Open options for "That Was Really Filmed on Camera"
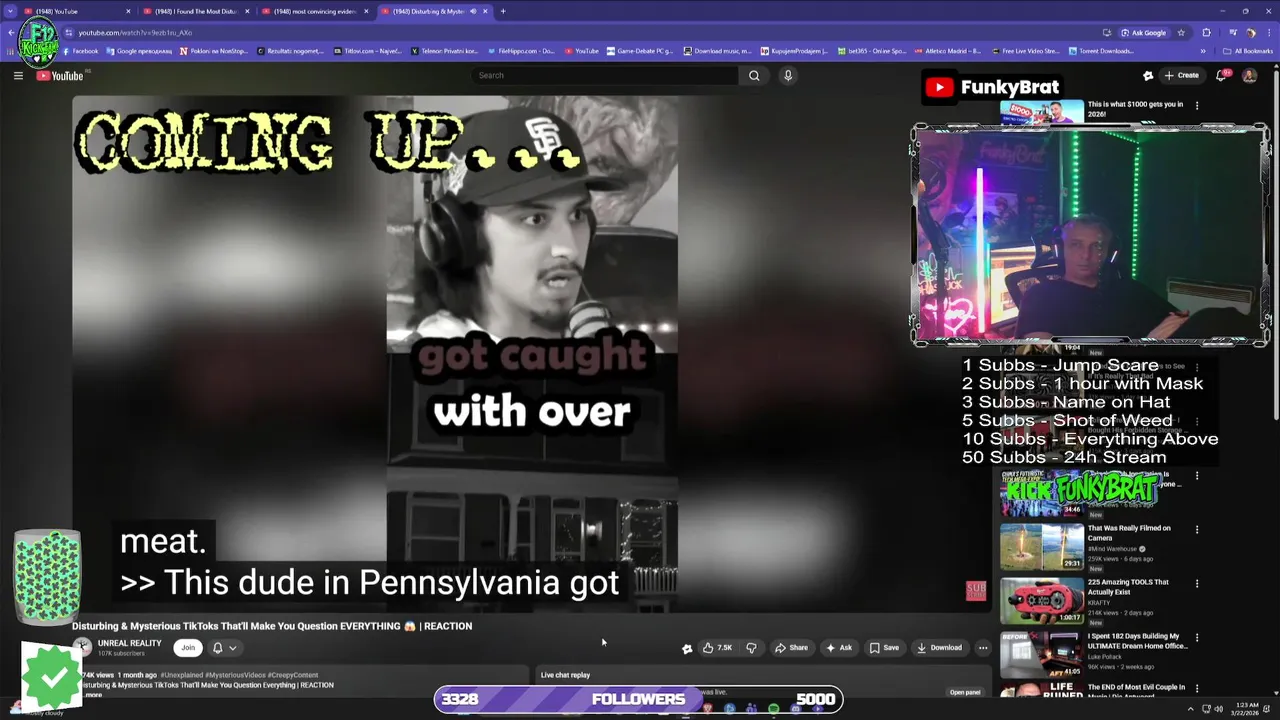 tap(1197, 530)
